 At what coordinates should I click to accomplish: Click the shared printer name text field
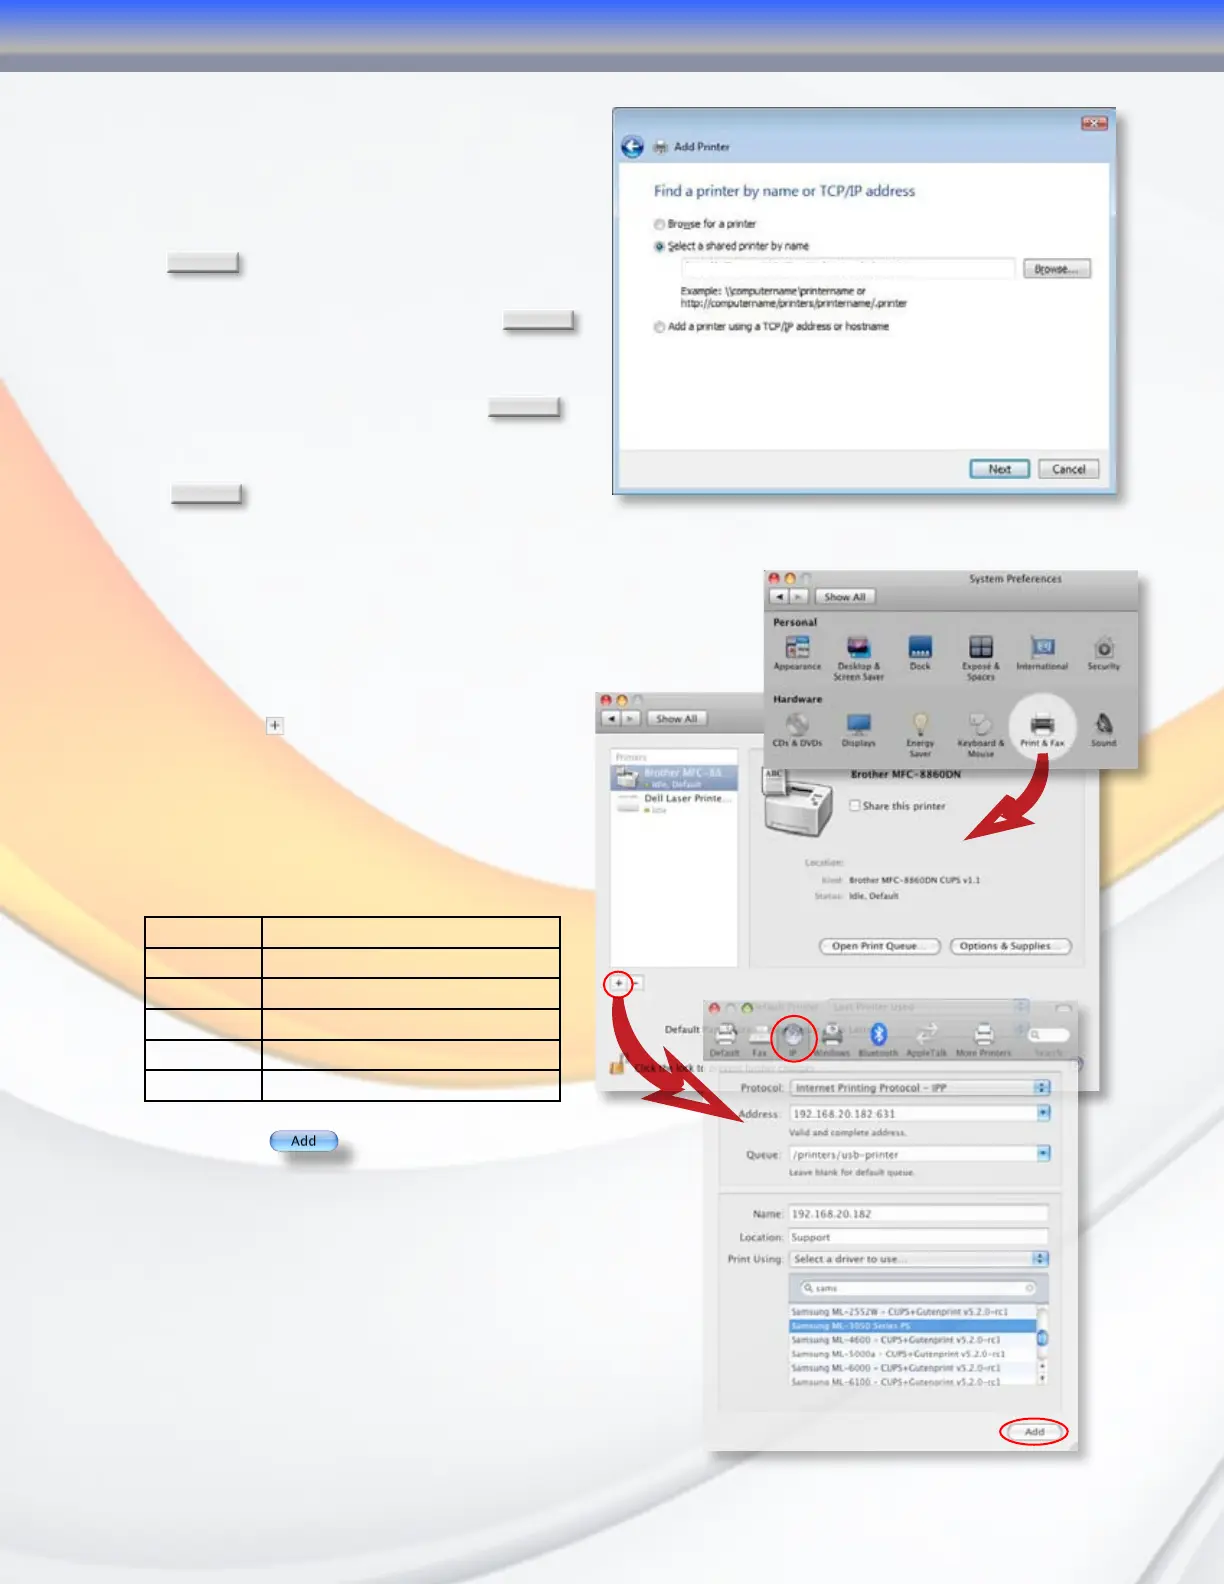pos(848,269)
